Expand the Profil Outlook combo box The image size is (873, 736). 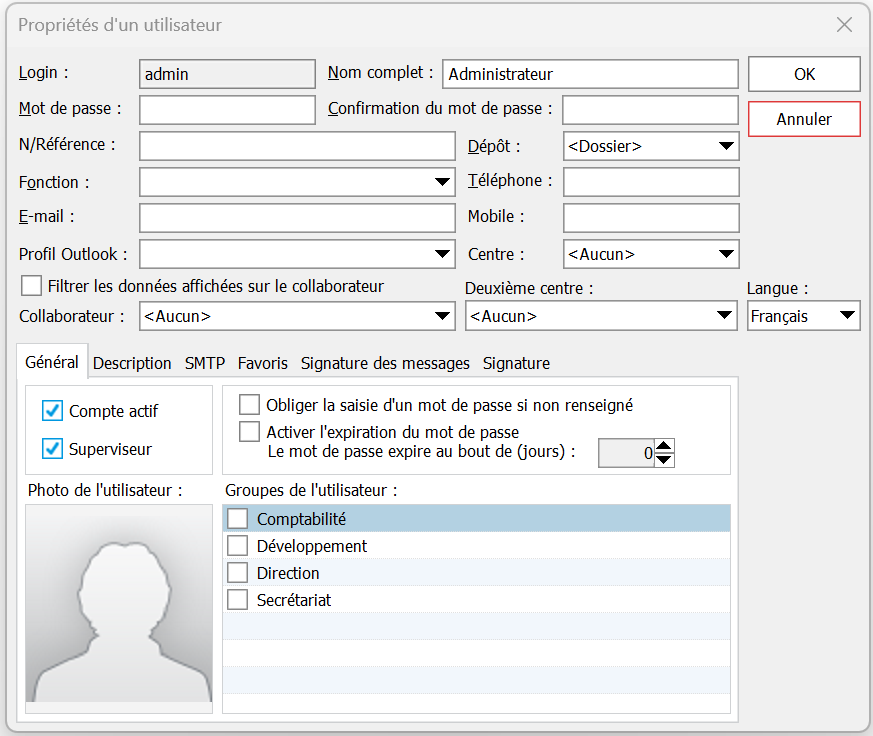442,254
